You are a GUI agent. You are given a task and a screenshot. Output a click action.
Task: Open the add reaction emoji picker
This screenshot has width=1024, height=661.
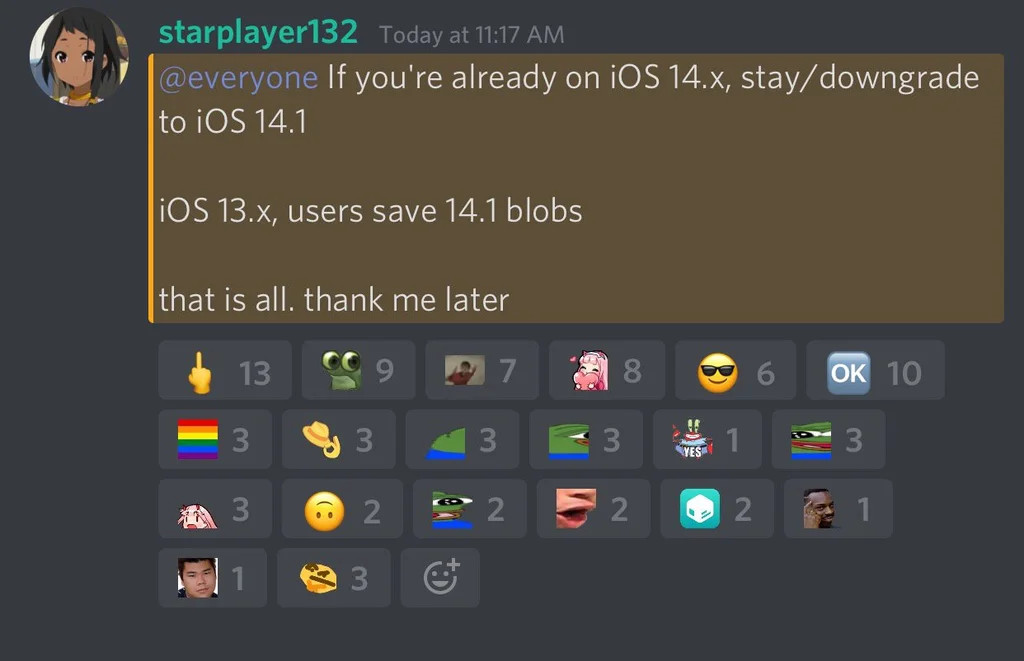tap(440, 578)
